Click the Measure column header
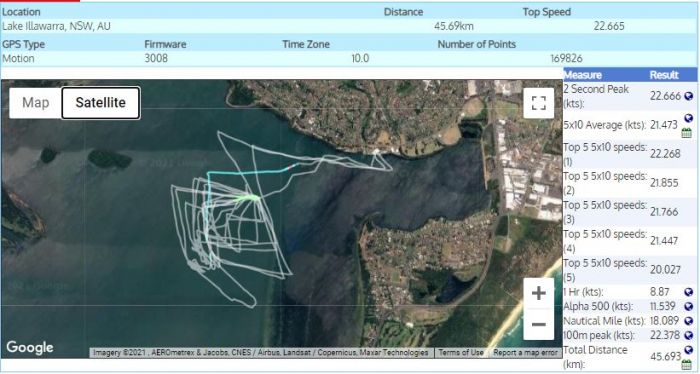 583,75
